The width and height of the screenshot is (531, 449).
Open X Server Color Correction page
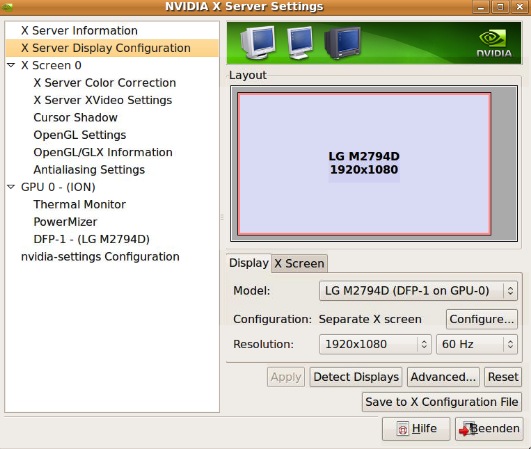click(105, 83)
